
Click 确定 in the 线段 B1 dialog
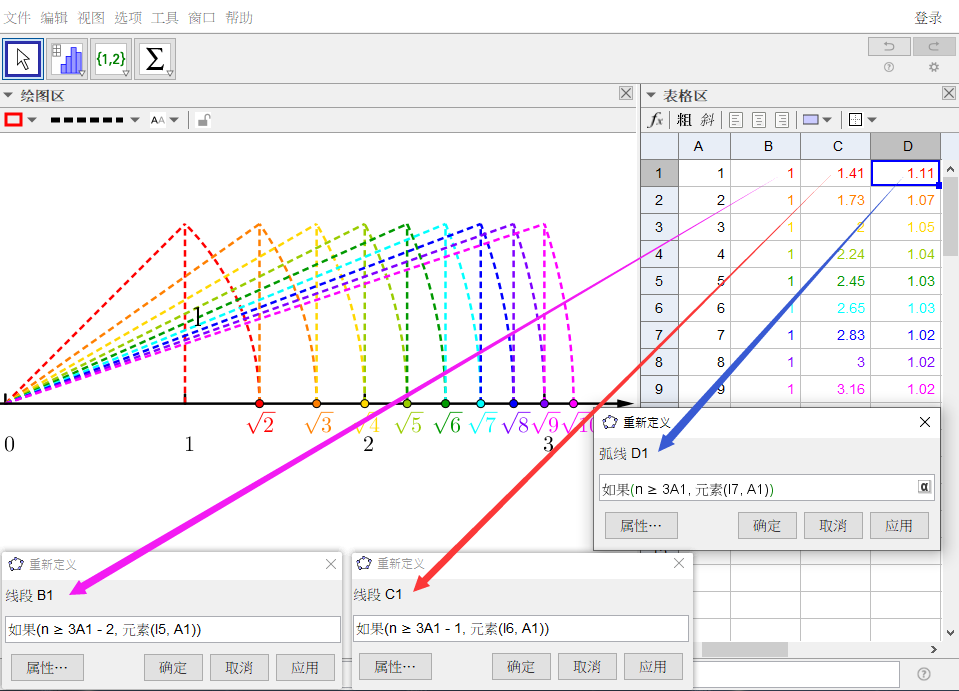(x=173, y=667)
